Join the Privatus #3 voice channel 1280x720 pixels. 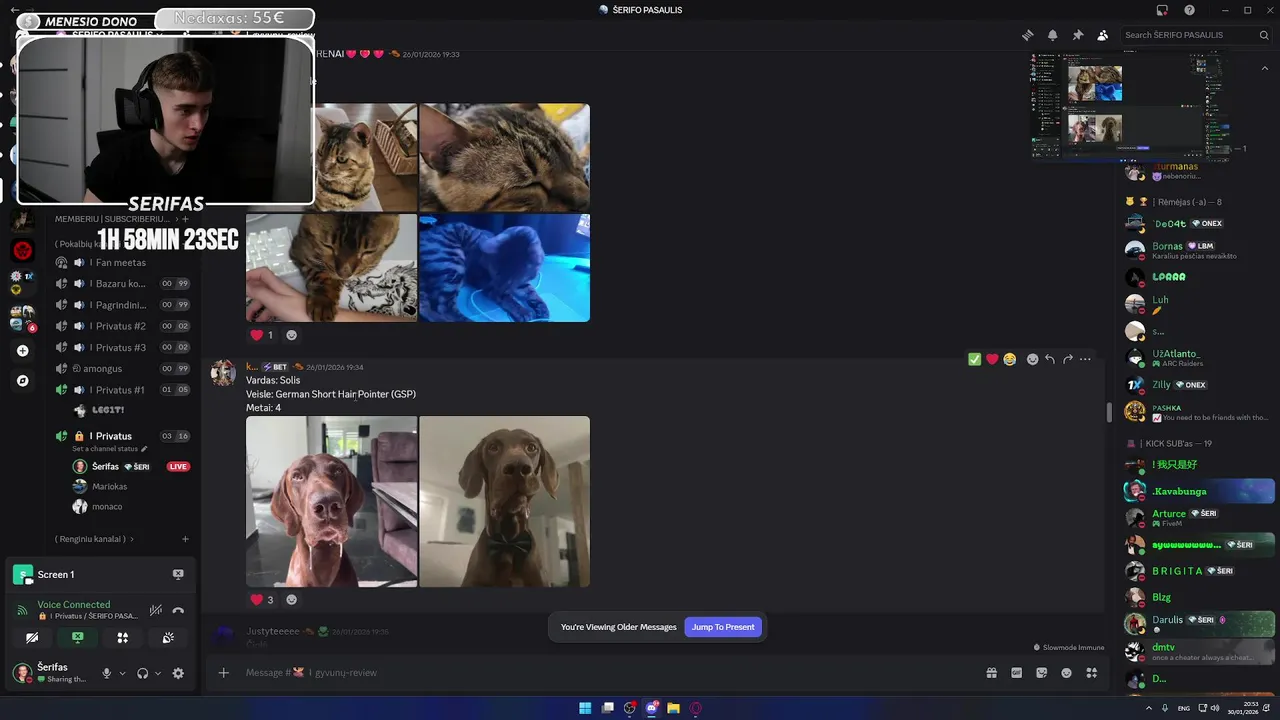[x=122, y=347]
